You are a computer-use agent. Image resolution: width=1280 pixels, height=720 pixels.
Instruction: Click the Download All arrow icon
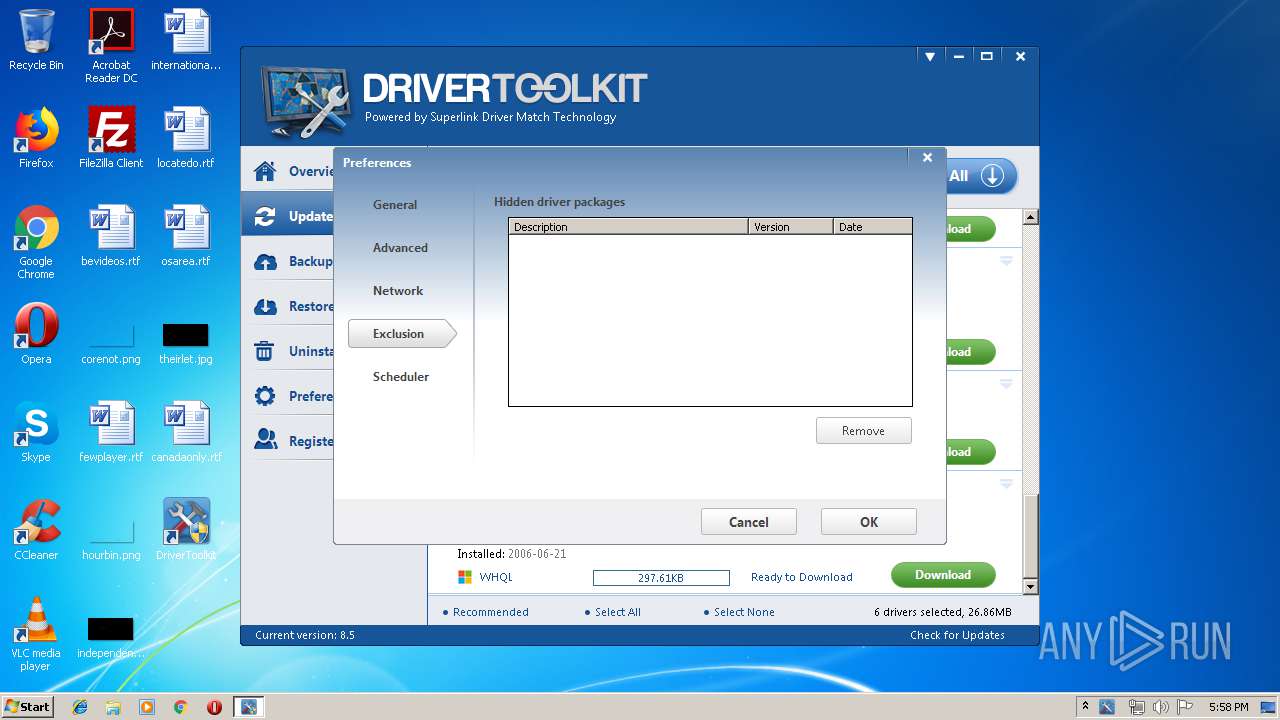(992, 176)
